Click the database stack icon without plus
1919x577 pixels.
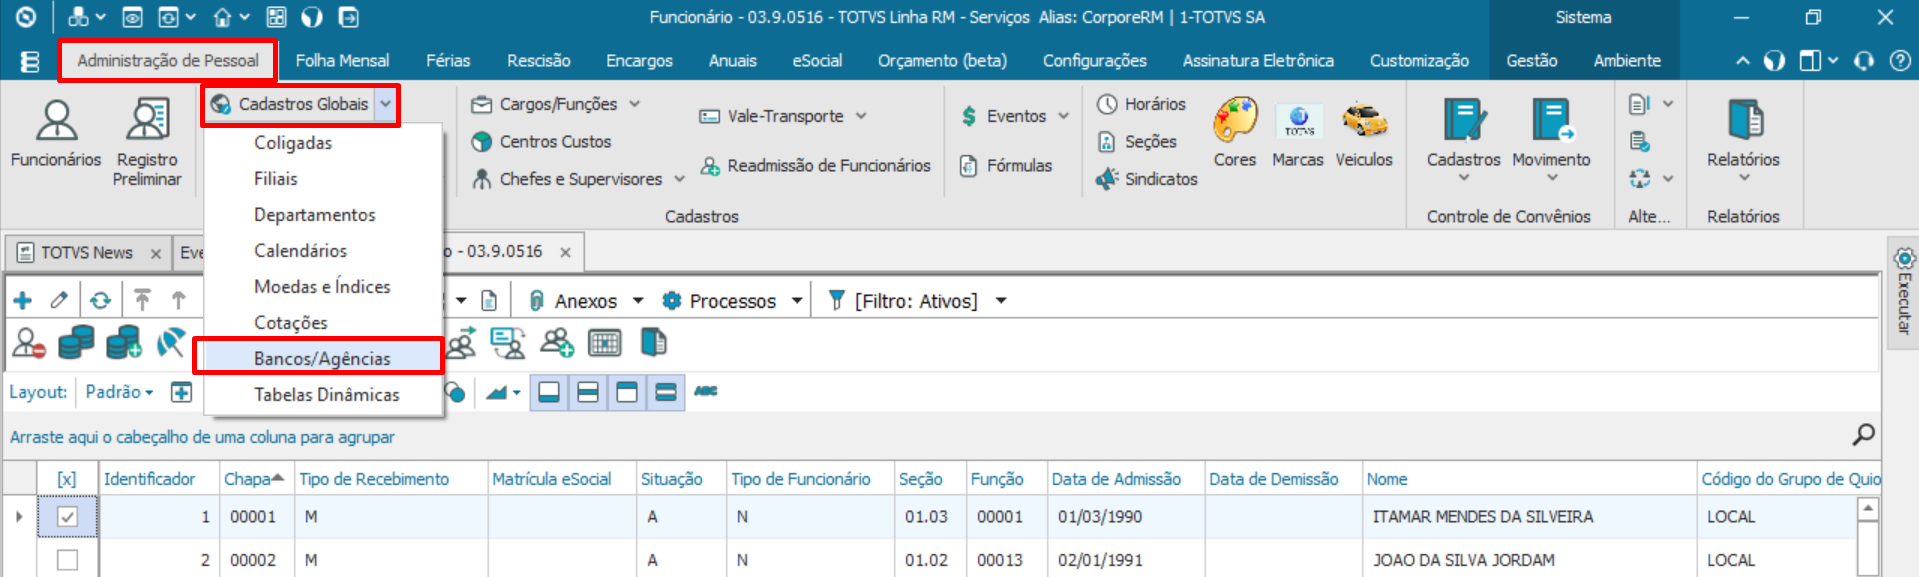76,343
